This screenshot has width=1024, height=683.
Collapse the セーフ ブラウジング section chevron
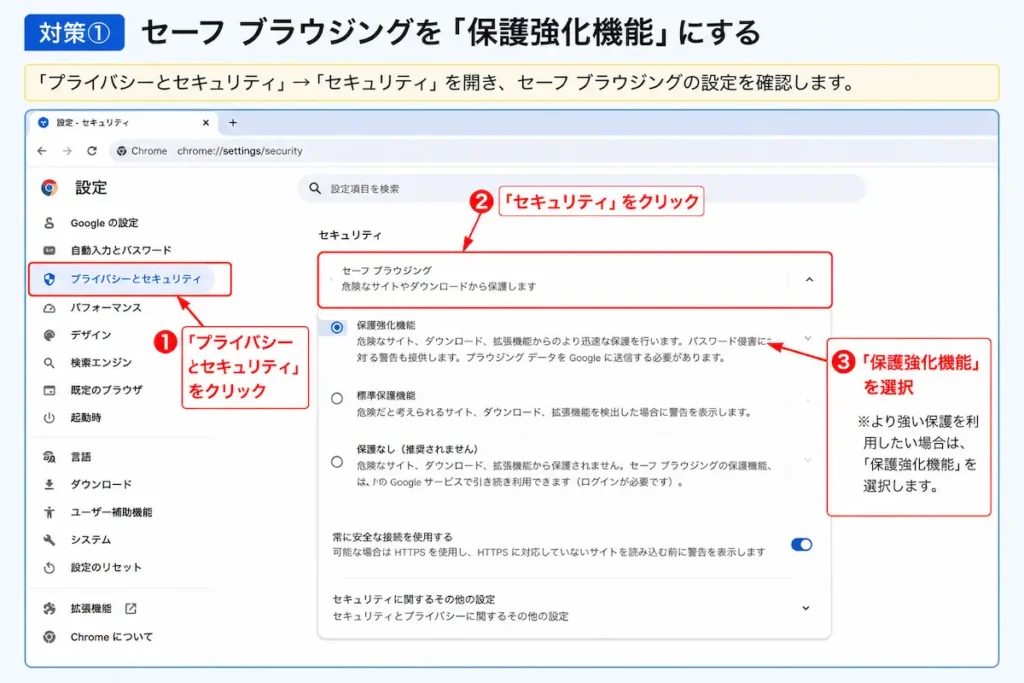(809, 279)
